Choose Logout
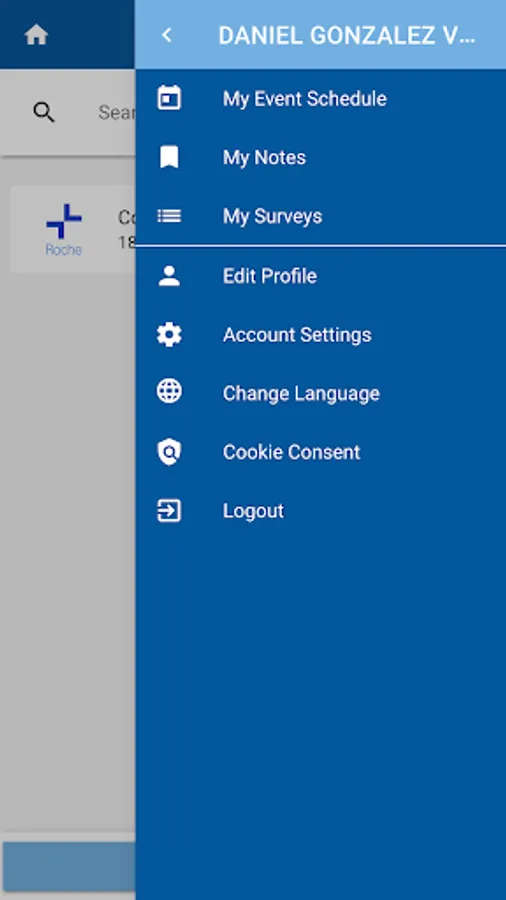The width and height of the screenshot is (506, 900). pyautogui.click(x=321, y=511)
